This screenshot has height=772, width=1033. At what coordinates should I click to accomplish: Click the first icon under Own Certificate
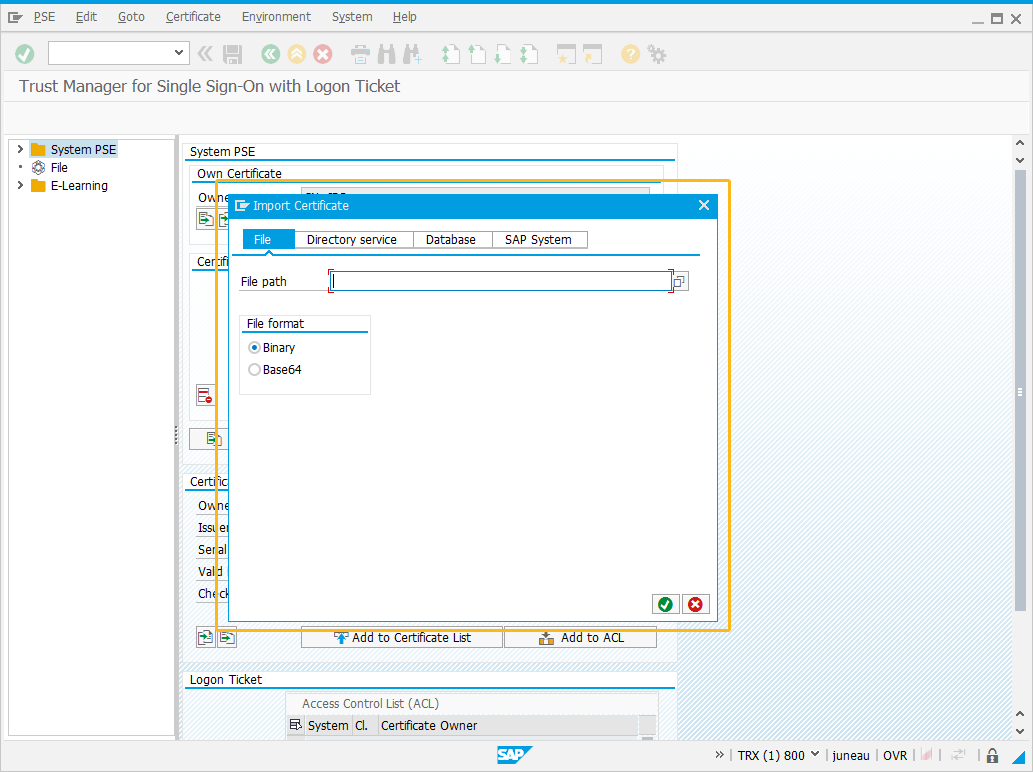[x=206, y=218]
